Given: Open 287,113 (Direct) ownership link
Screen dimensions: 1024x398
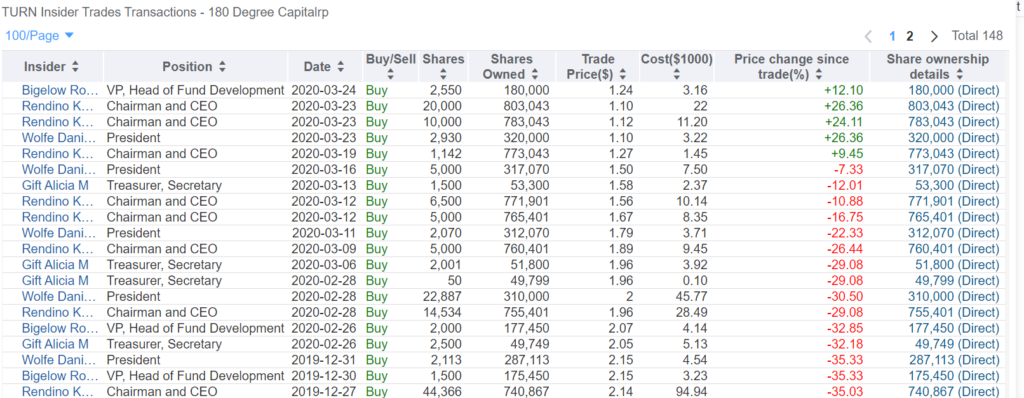Looking at the screenshot, I should (x=953, y=359).
